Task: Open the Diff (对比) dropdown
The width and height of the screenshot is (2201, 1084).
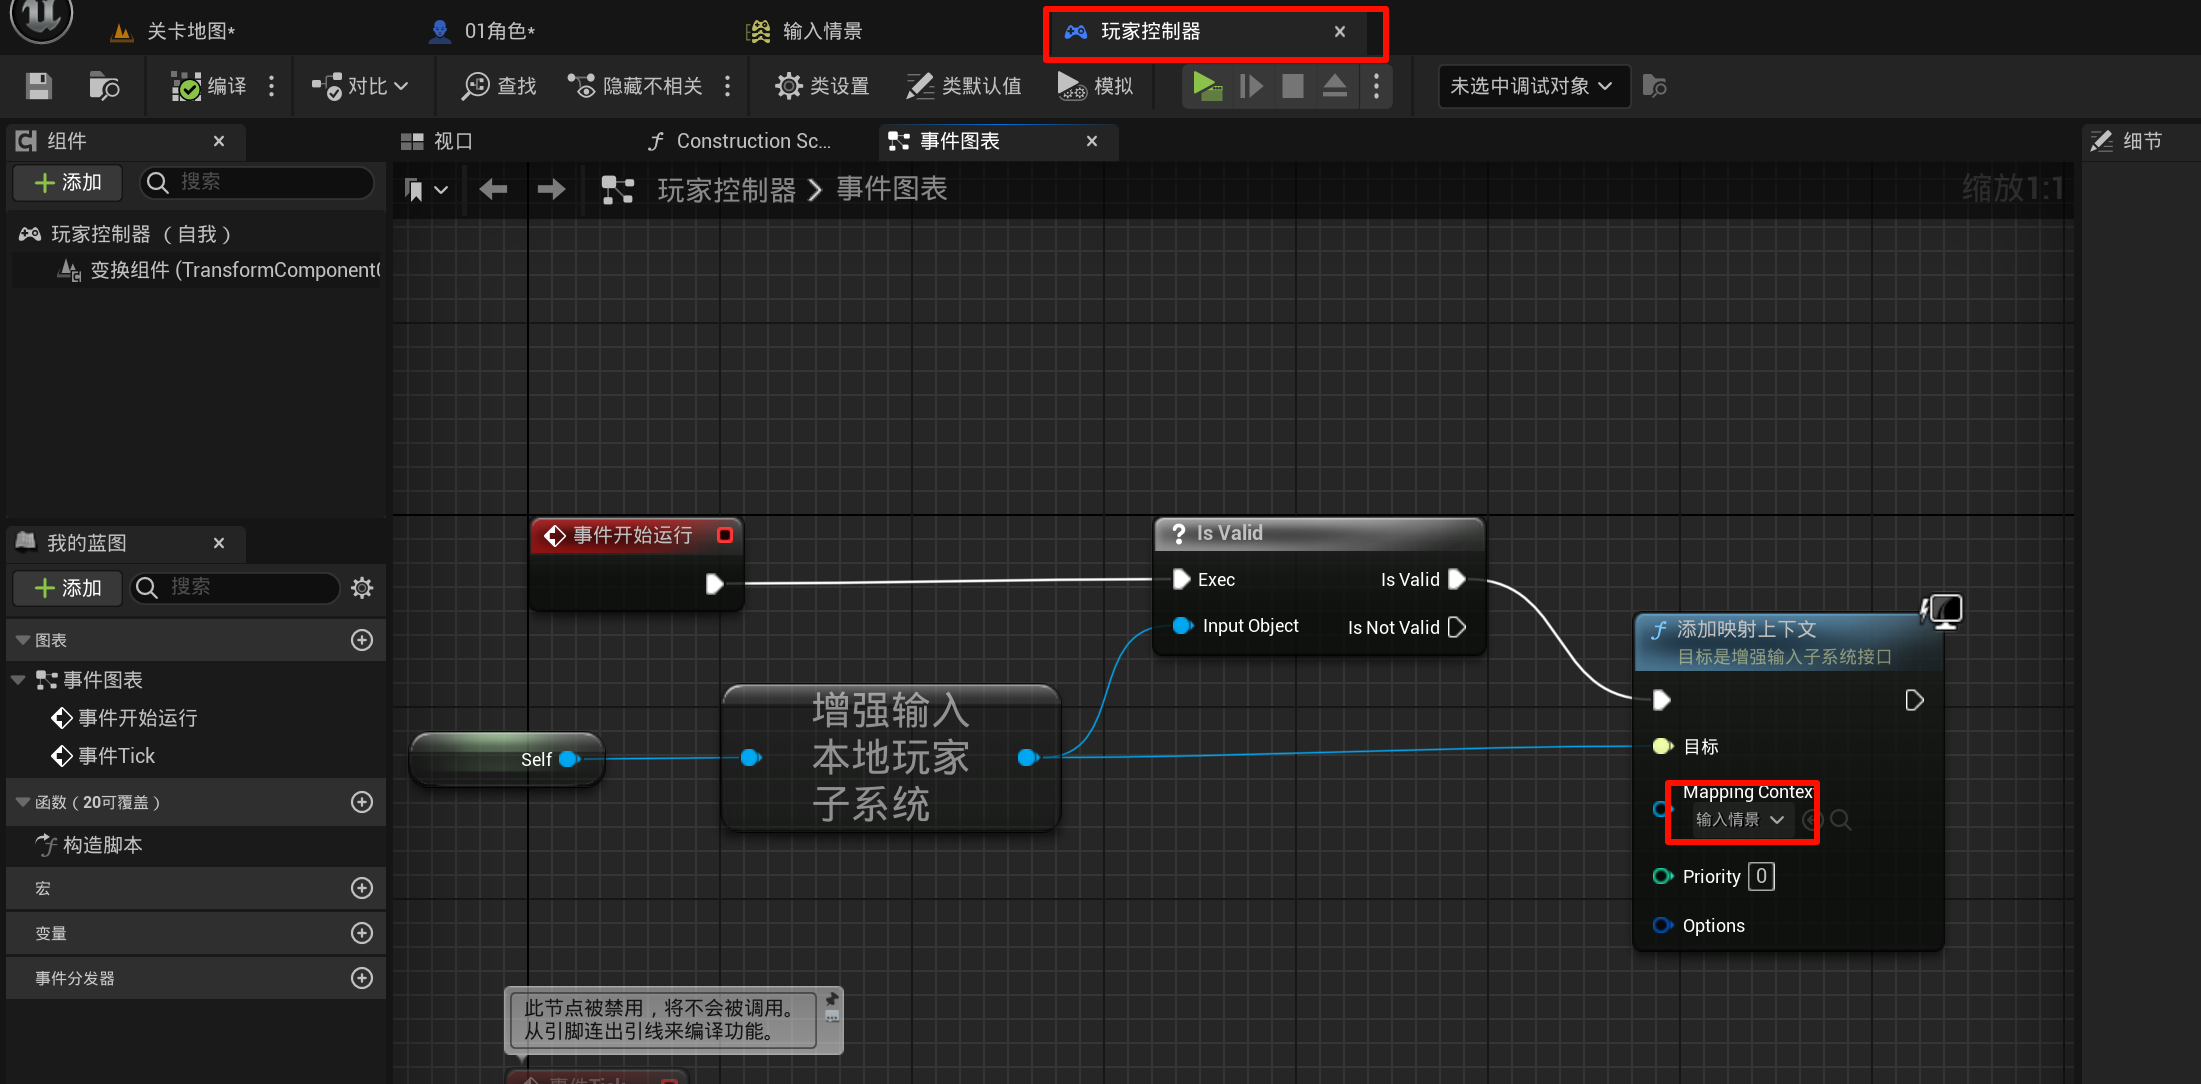Action: pyautogui.click(x=360, y=87)
